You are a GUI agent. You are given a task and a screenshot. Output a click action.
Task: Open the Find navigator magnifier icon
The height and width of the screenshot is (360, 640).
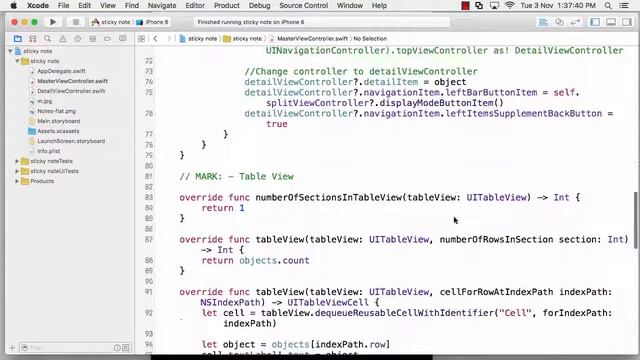pyautogui.click(x=47, y=39)
